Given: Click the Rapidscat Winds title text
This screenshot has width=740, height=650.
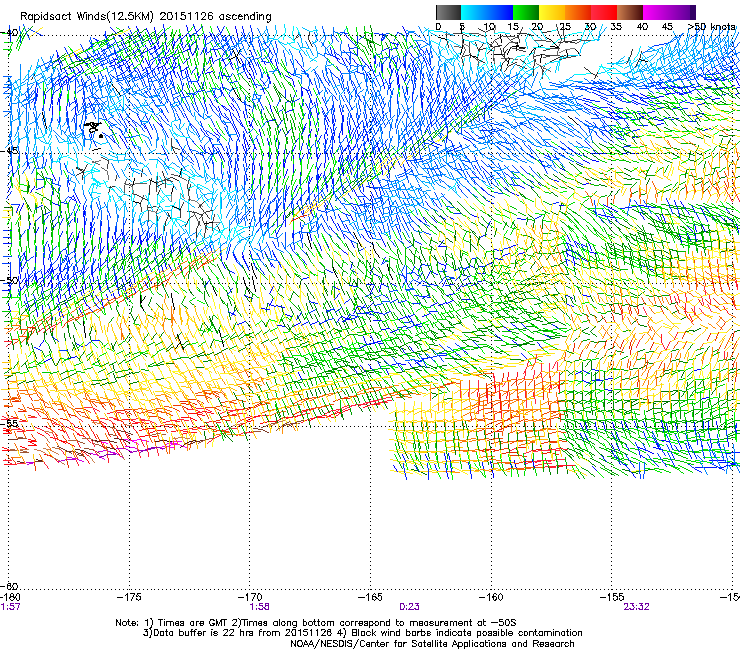Looking at the screenshot, I should (x=146, y=17).
